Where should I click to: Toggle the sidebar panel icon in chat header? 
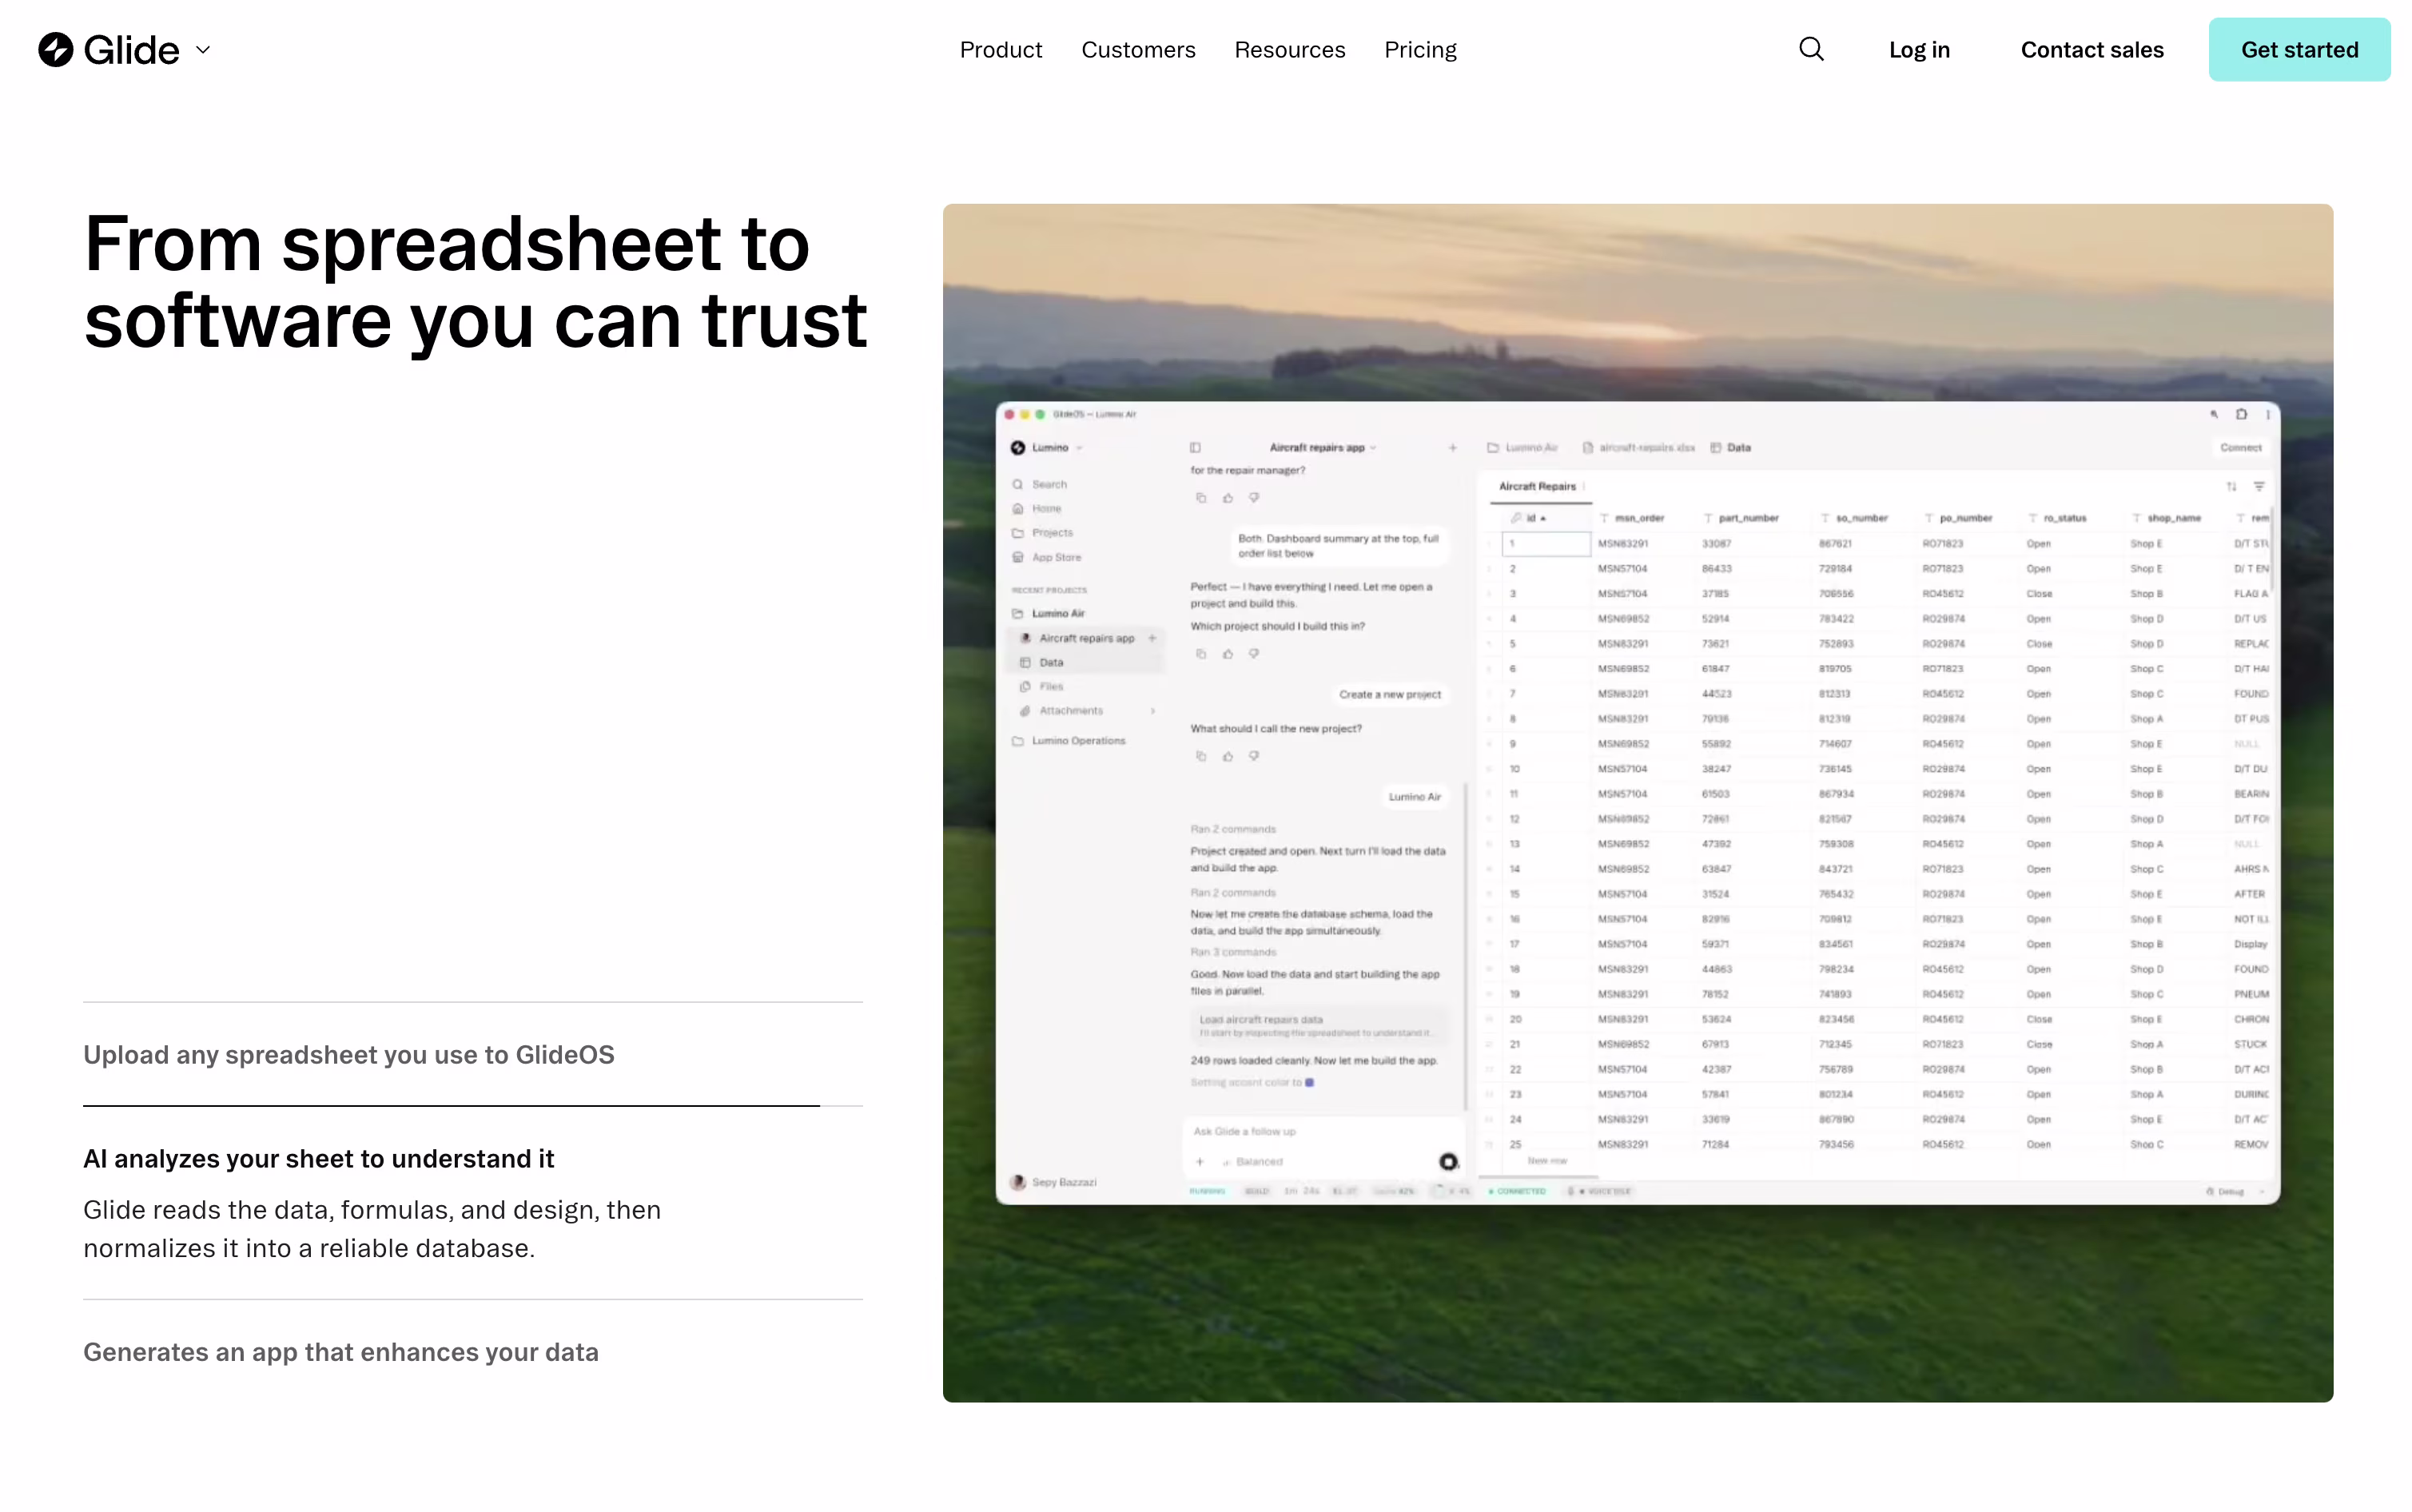[x=1195, y=448]
